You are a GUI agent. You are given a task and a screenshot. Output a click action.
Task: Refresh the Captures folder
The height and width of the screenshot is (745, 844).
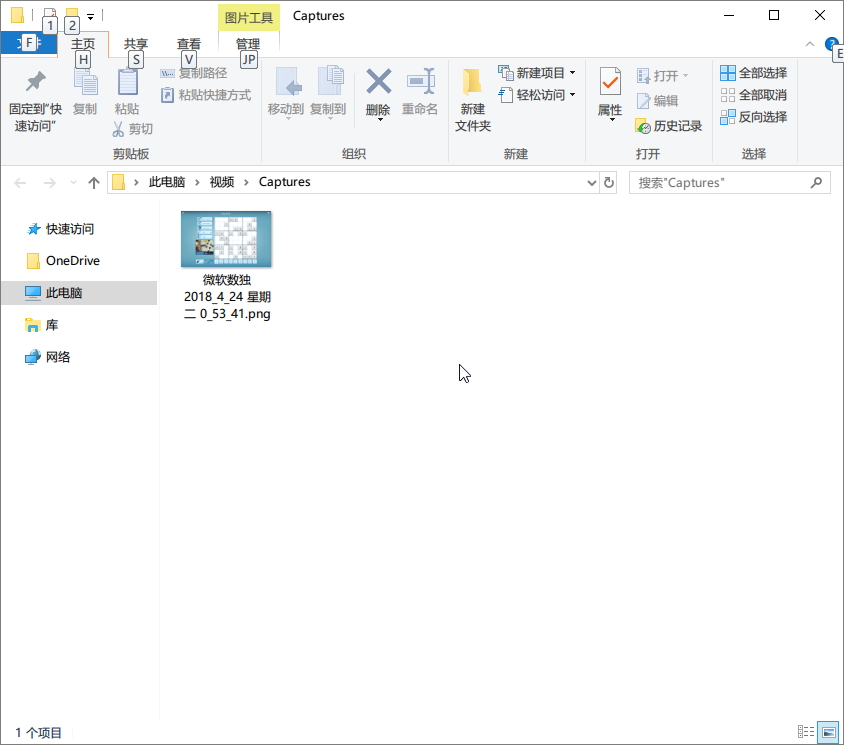609,182
